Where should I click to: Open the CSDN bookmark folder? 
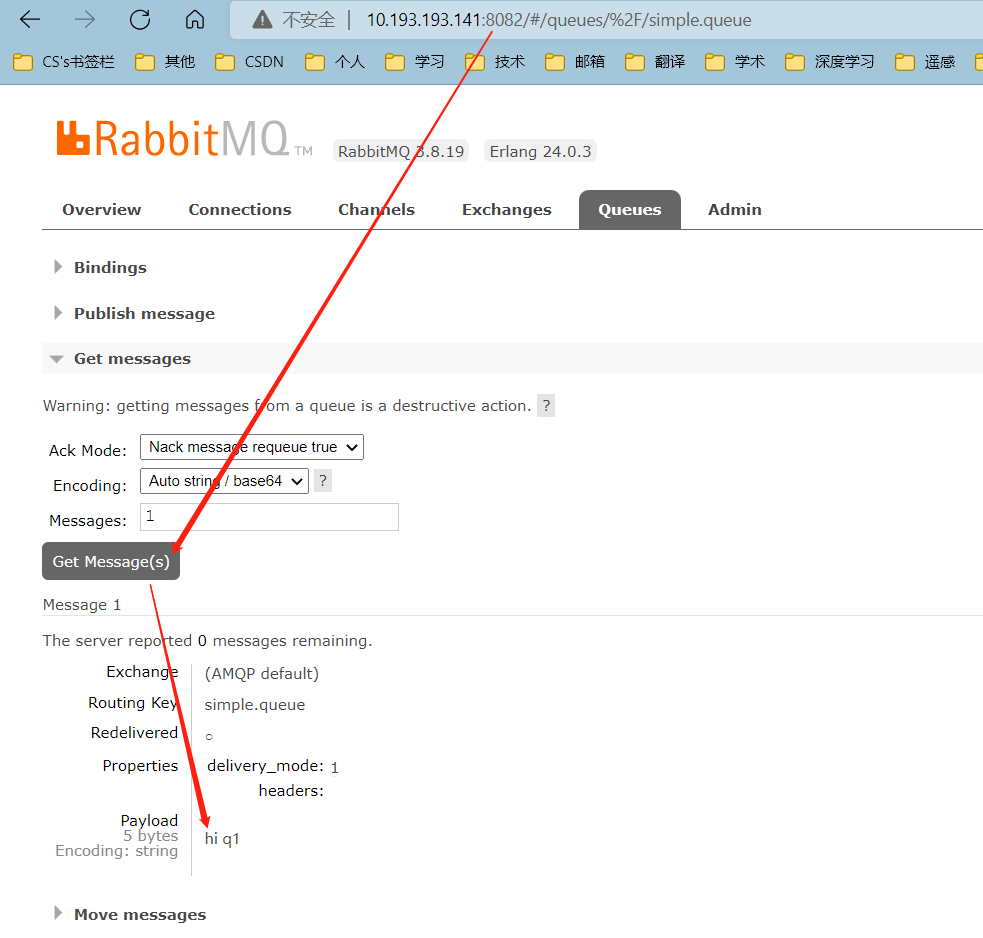tap(250, 62)
